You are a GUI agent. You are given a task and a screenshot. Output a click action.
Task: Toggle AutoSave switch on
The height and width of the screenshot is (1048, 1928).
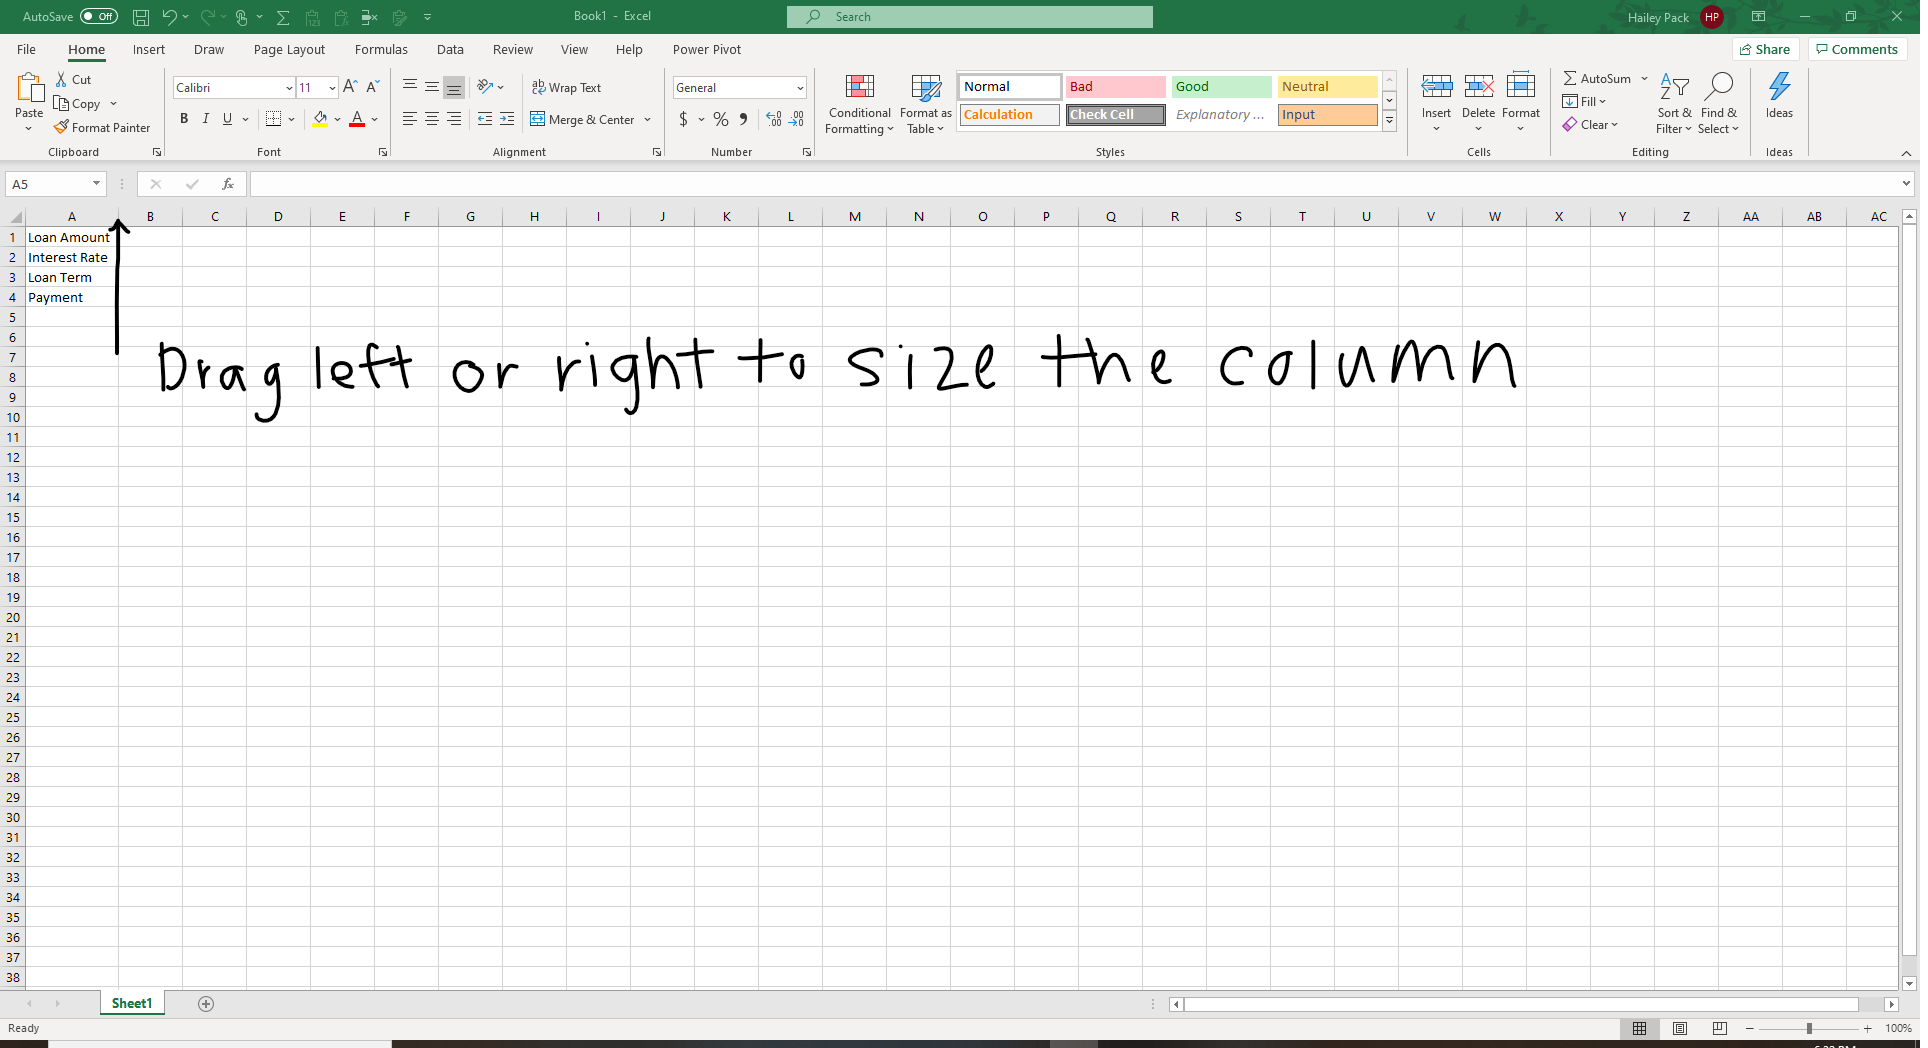point(99,17)
